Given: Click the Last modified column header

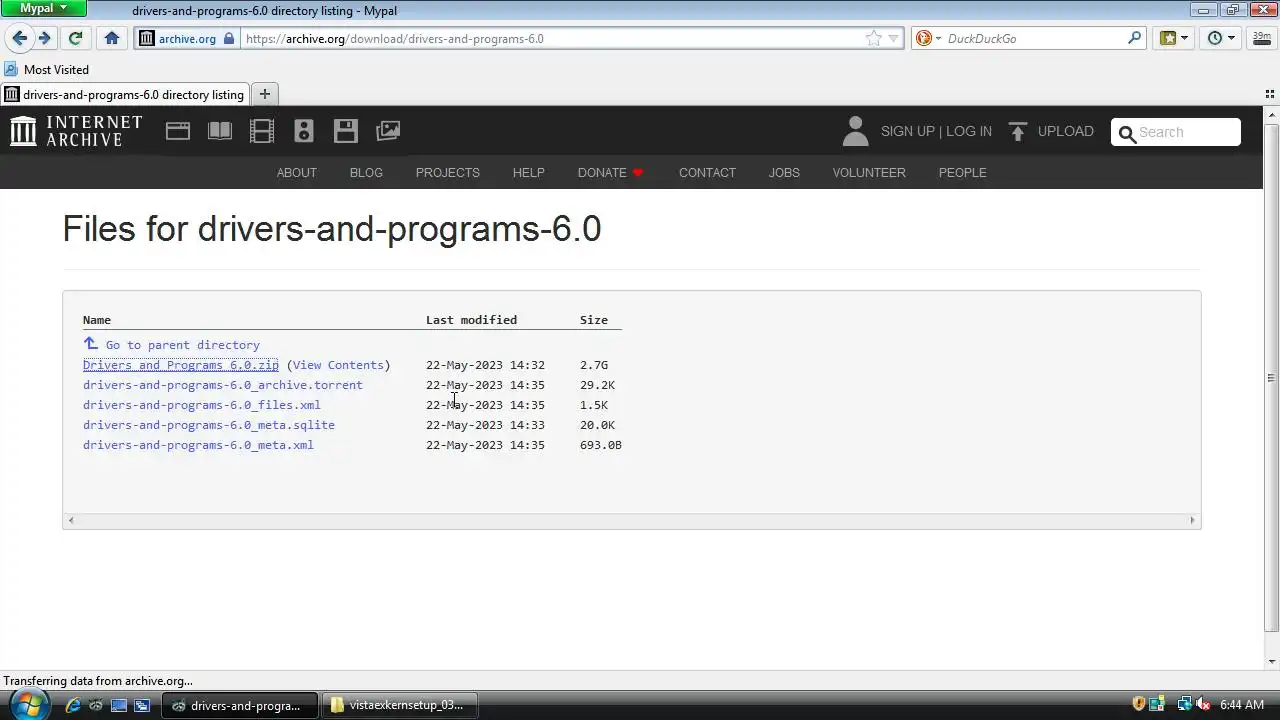Looking at the screenshot, I should tap(471, 320).
